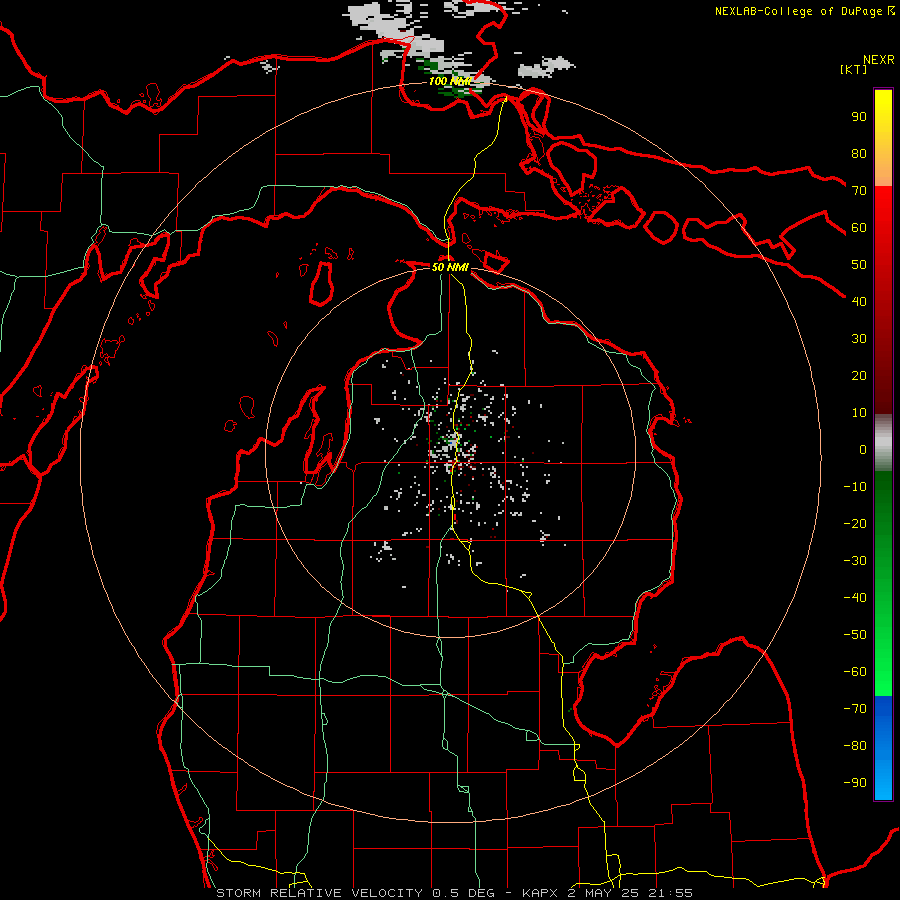
Task: Click the 0 value on the velocity scale
Action: (x=863, y=450)
